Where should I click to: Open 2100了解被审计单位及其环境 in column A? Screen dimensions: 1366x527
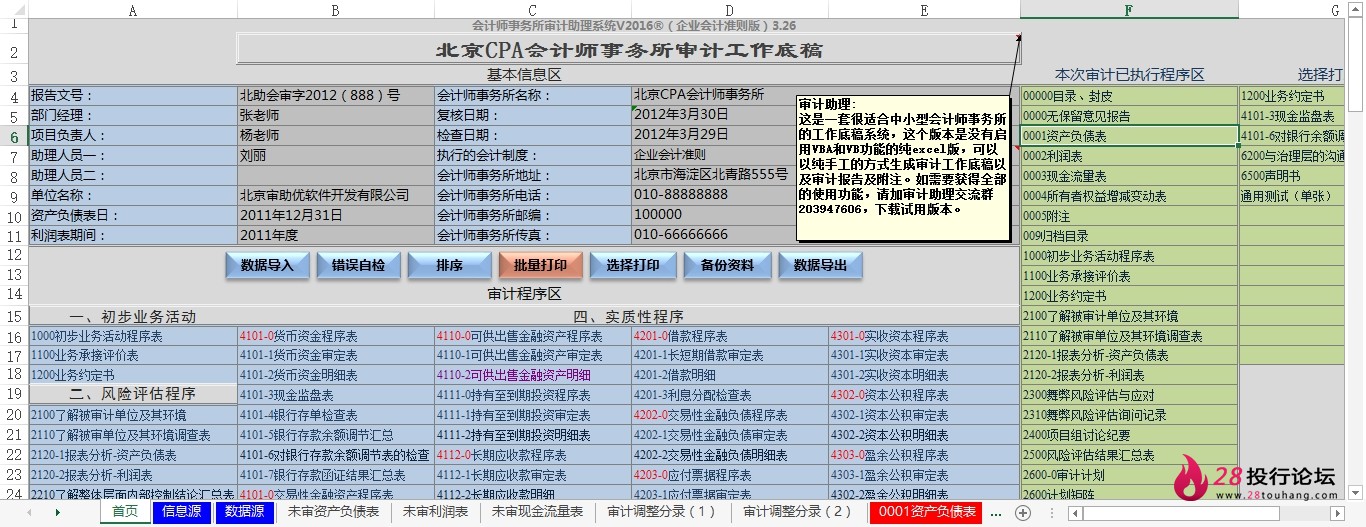pyautogui.click(x=133, y=415)
